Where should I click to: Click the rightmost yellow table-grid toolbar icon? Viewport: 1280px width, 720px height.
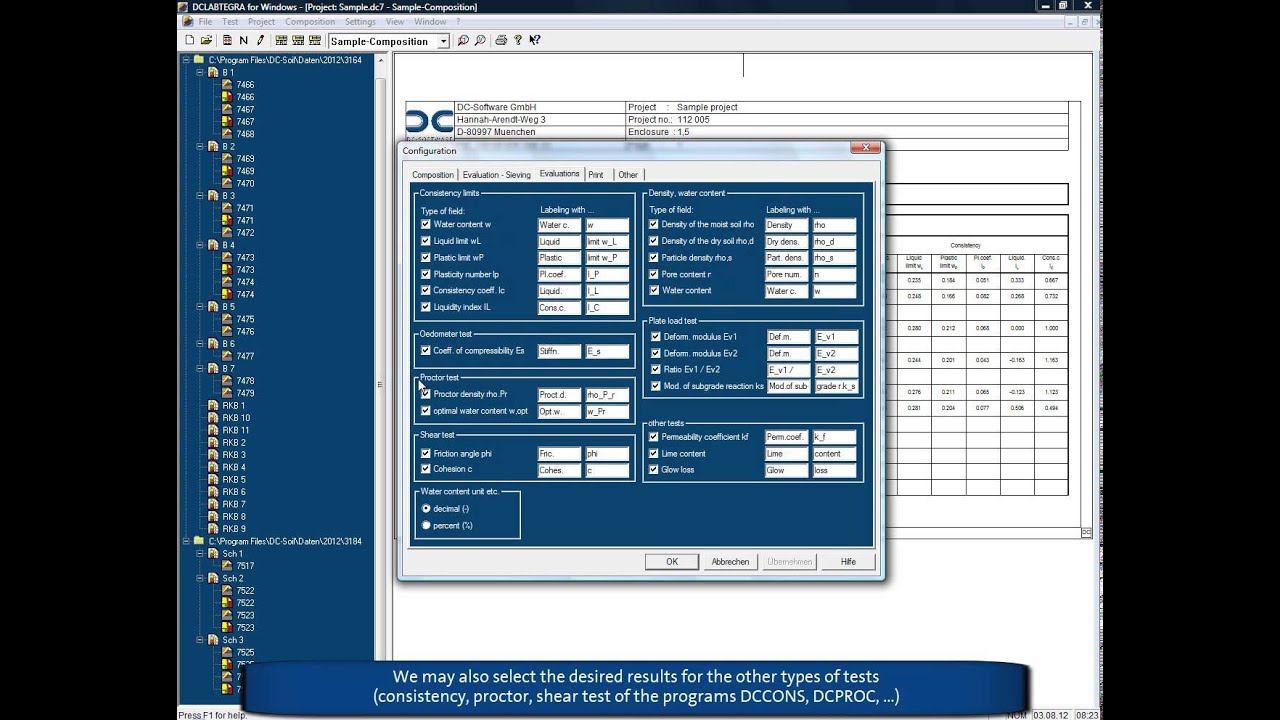coord(315,41)
